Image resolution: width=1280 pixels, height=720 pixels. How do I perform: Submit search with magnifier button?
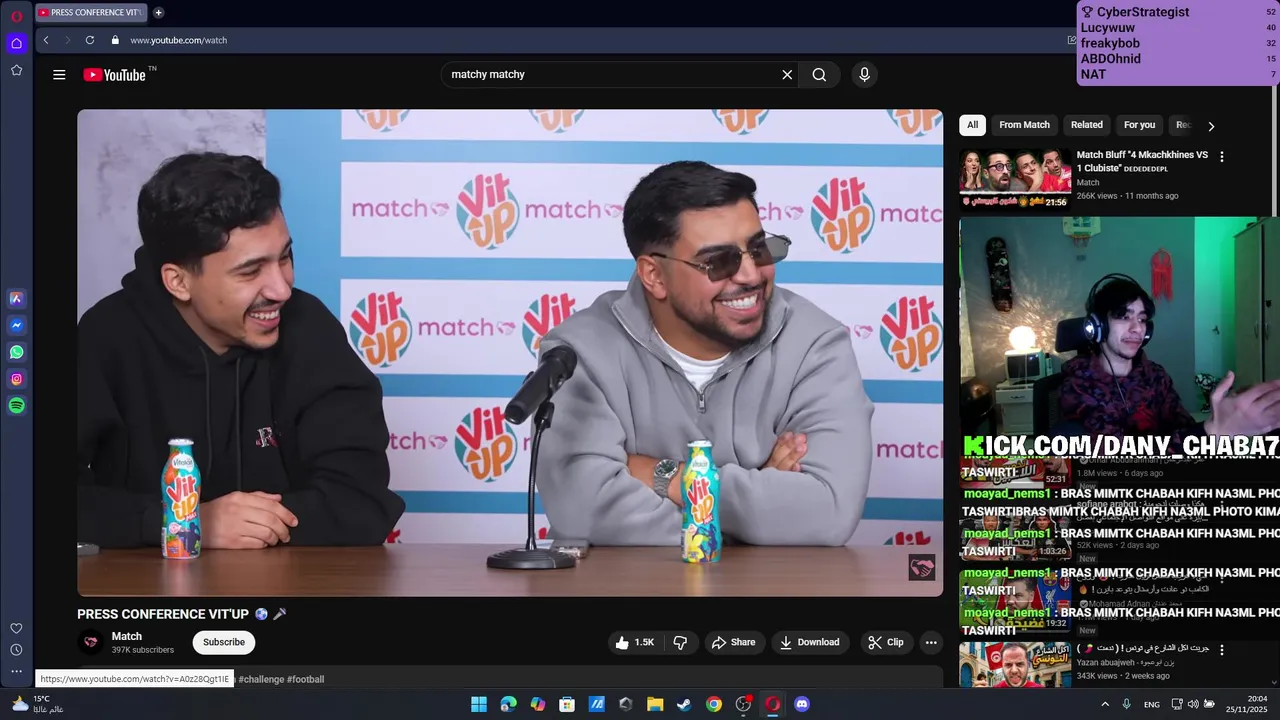[819, 75]
